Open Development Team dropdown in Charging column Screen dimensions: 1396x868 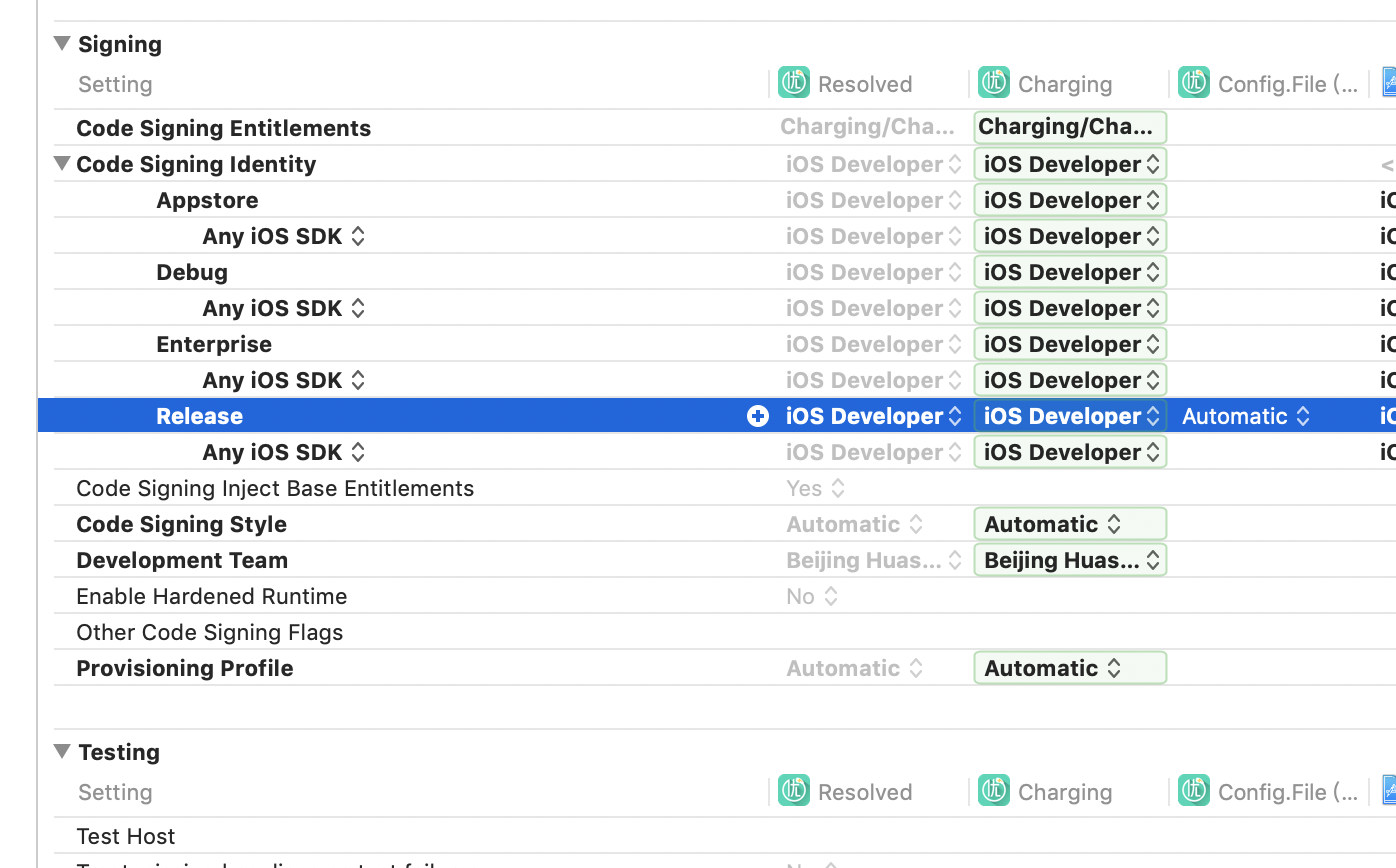click(x=1069, y=560)
